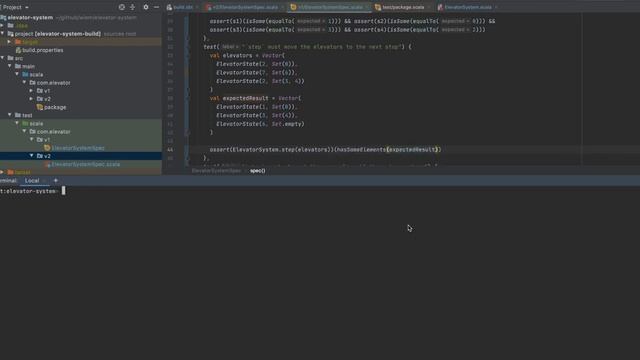The width and height of the screenshot is (640, 360).
Task: Collapse the highlighted v2 package under test
Action: pyautogui.click(x=31, y=156)
